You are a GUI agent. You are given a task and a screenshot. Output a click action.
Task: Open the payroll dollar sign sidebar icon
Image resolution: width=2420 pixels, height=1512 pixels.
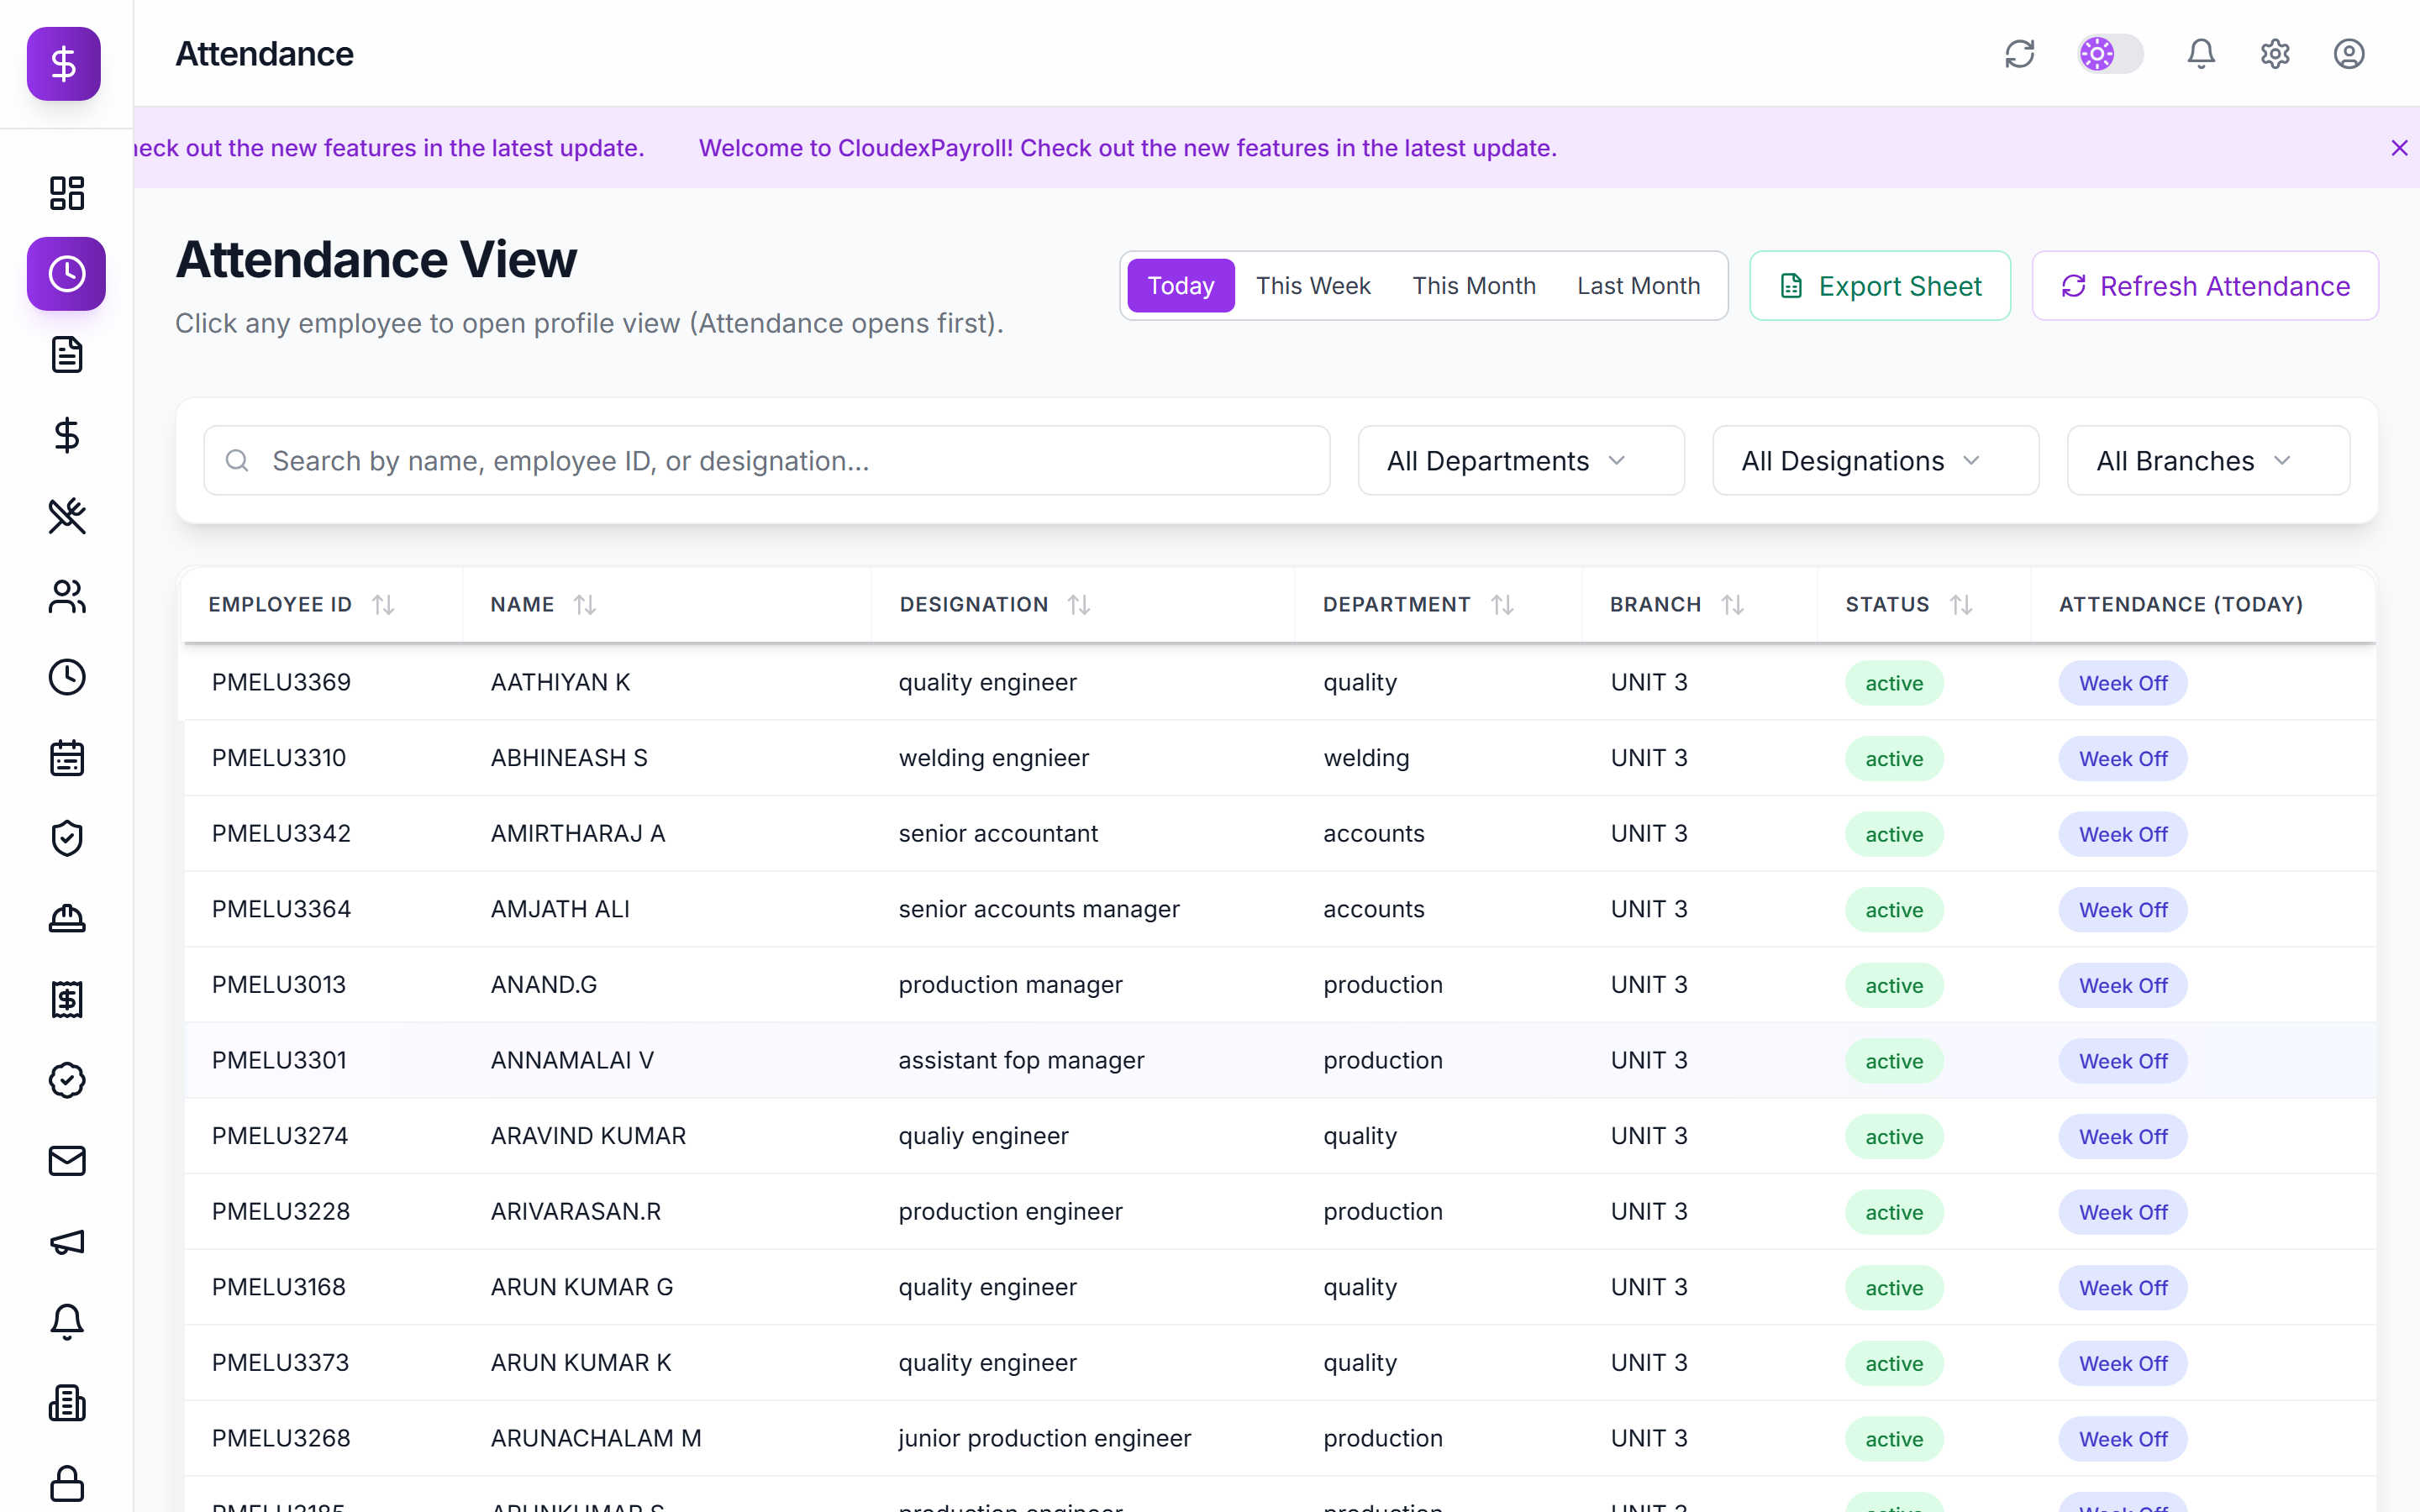[67, 435]
